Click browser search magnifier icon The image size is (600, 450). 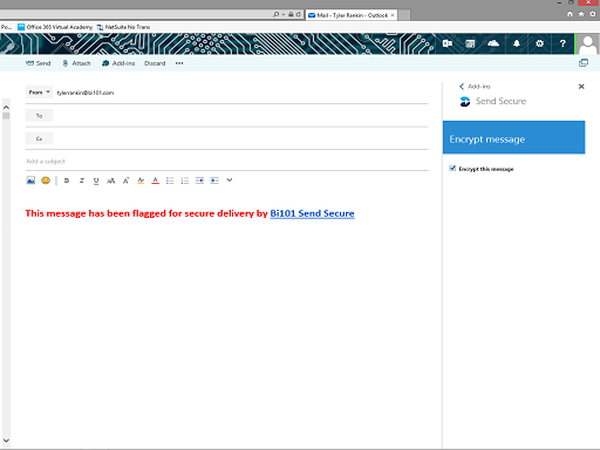pyautogui.click(x=276, y=15)
